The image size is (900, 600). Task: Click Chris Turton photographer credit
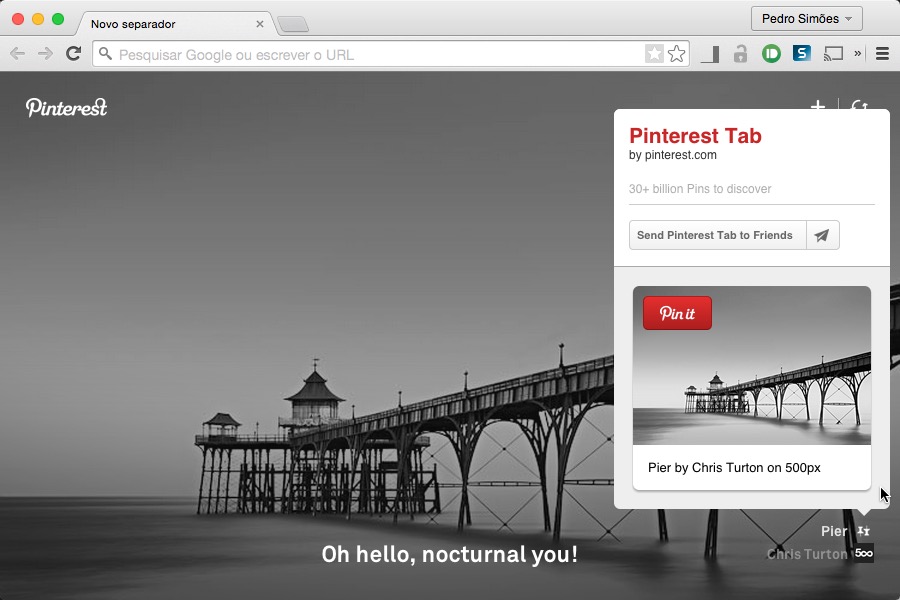click(x=807, y=554)
